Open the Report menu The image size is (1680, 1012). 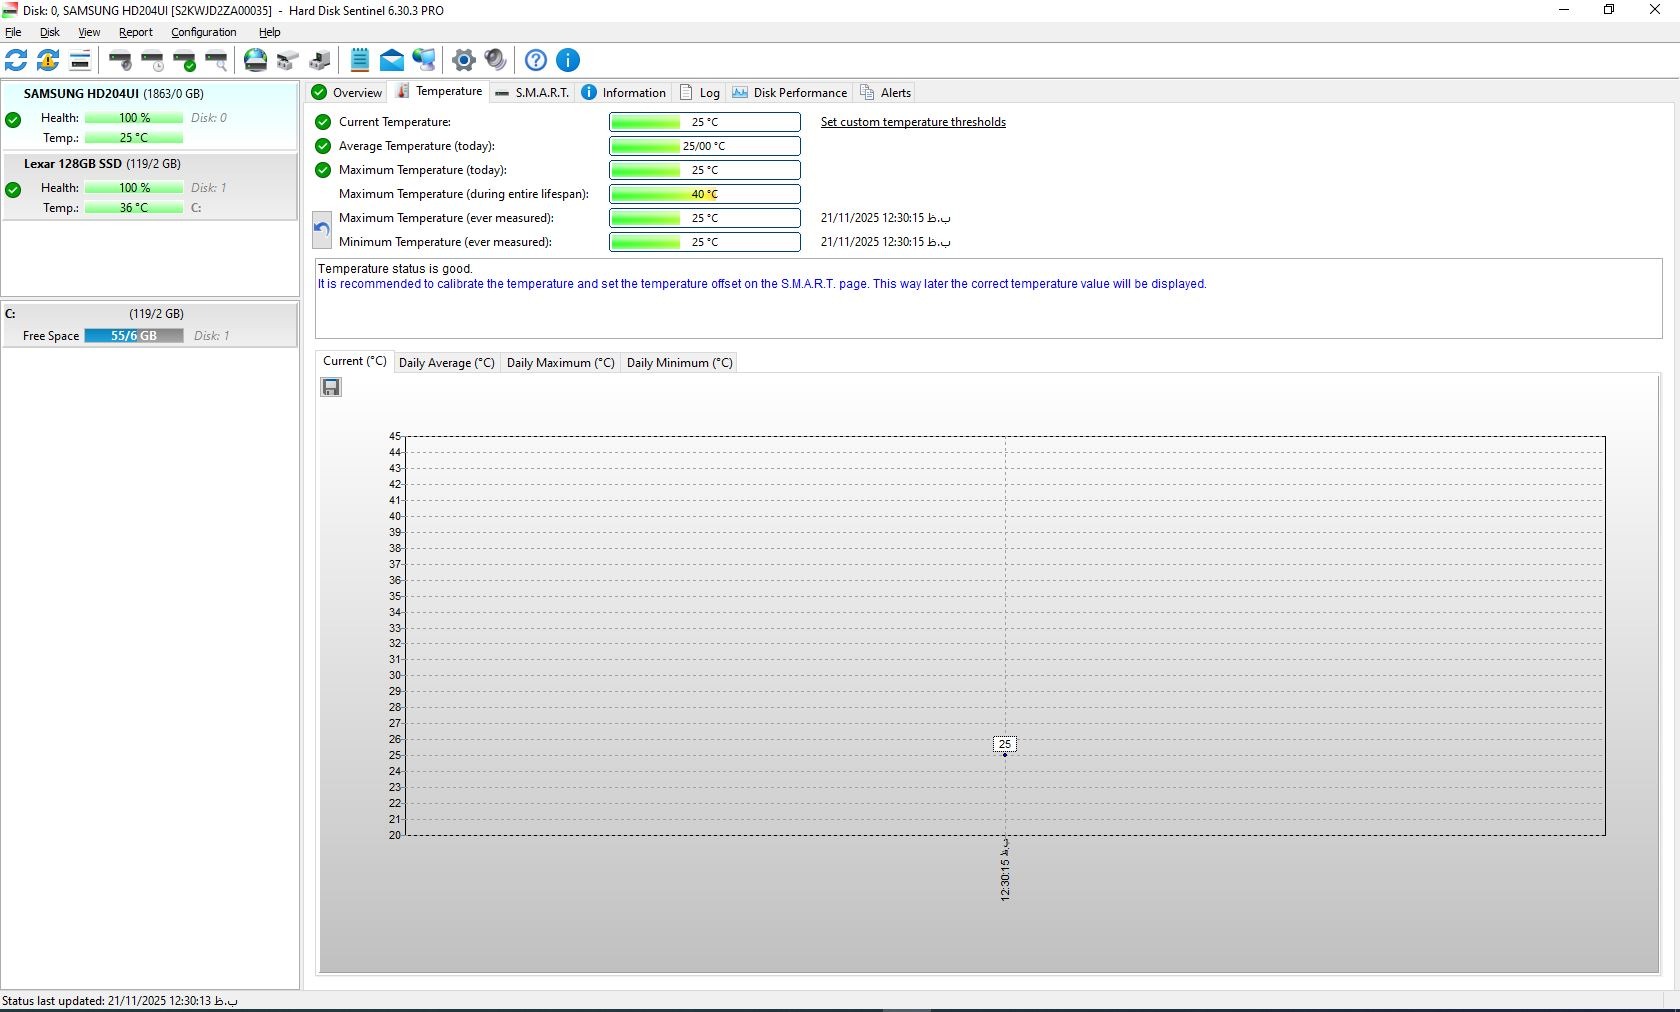[x=135, y=32]
